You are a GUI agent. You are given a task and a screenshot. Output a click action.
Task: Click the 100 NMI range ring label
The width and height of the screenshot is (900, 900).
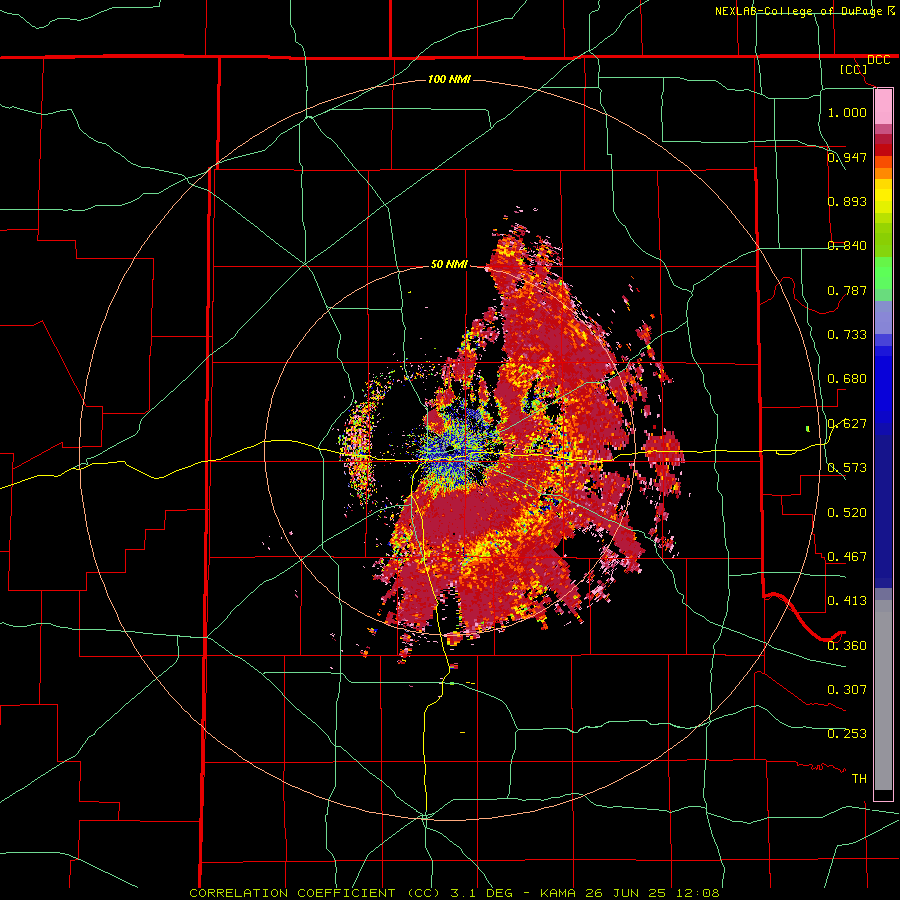[x=449, y=79]
